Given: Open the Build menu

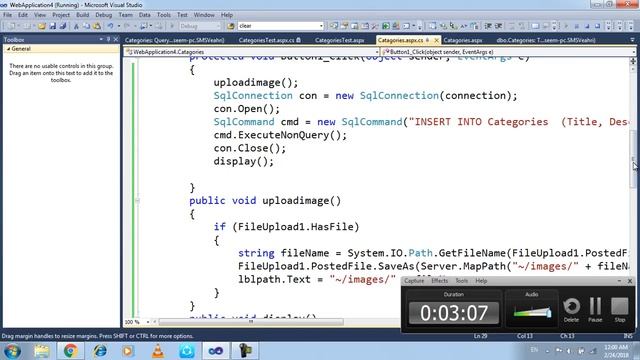Looking at the screenshot, I should pyautogui.click(x=82, y=15).
